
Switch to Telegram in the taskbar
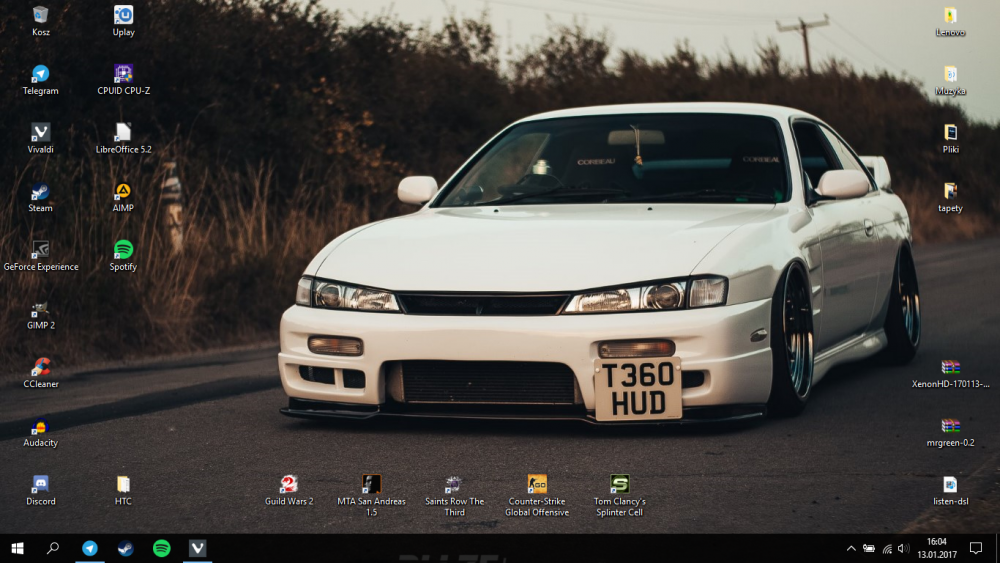pos(90,548)
